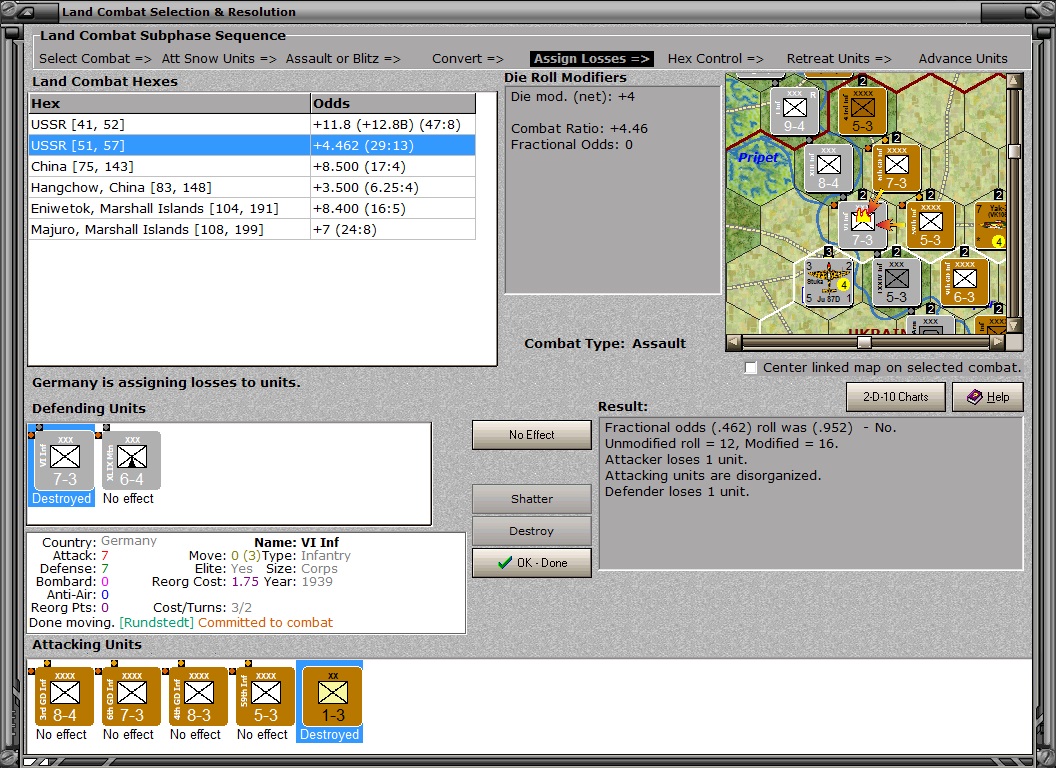Click the map's horizontal scrollbar thumb

click(864, 342)
